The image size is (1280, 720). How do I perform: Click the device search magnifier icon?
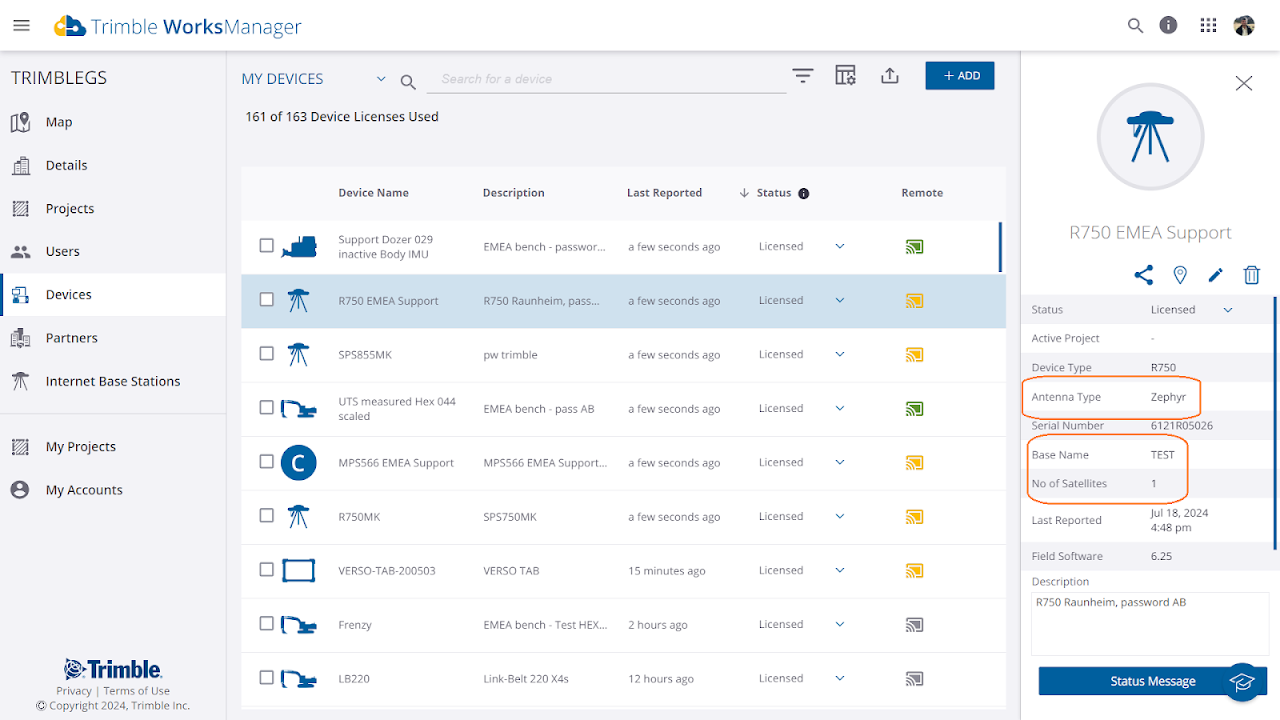[408, 82]
